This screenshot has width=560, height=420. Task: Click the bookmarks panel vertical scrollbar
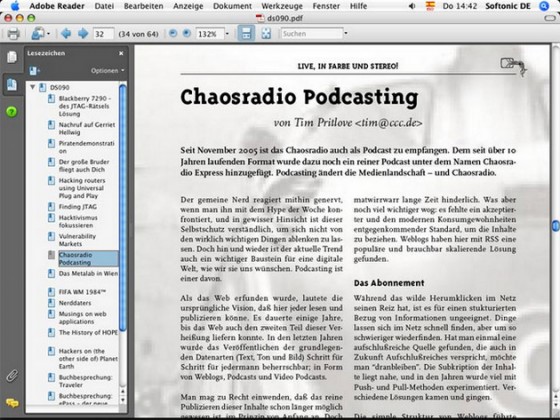(x=123, y=207)
